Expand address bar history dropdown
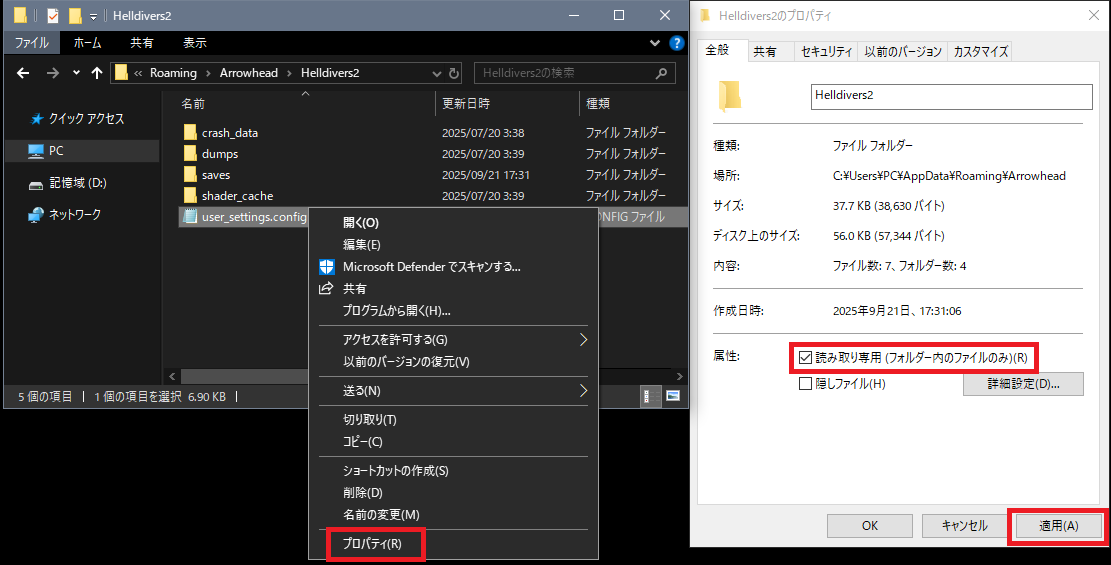Viewport: 1111px width, 565px height. pos(436,74)
